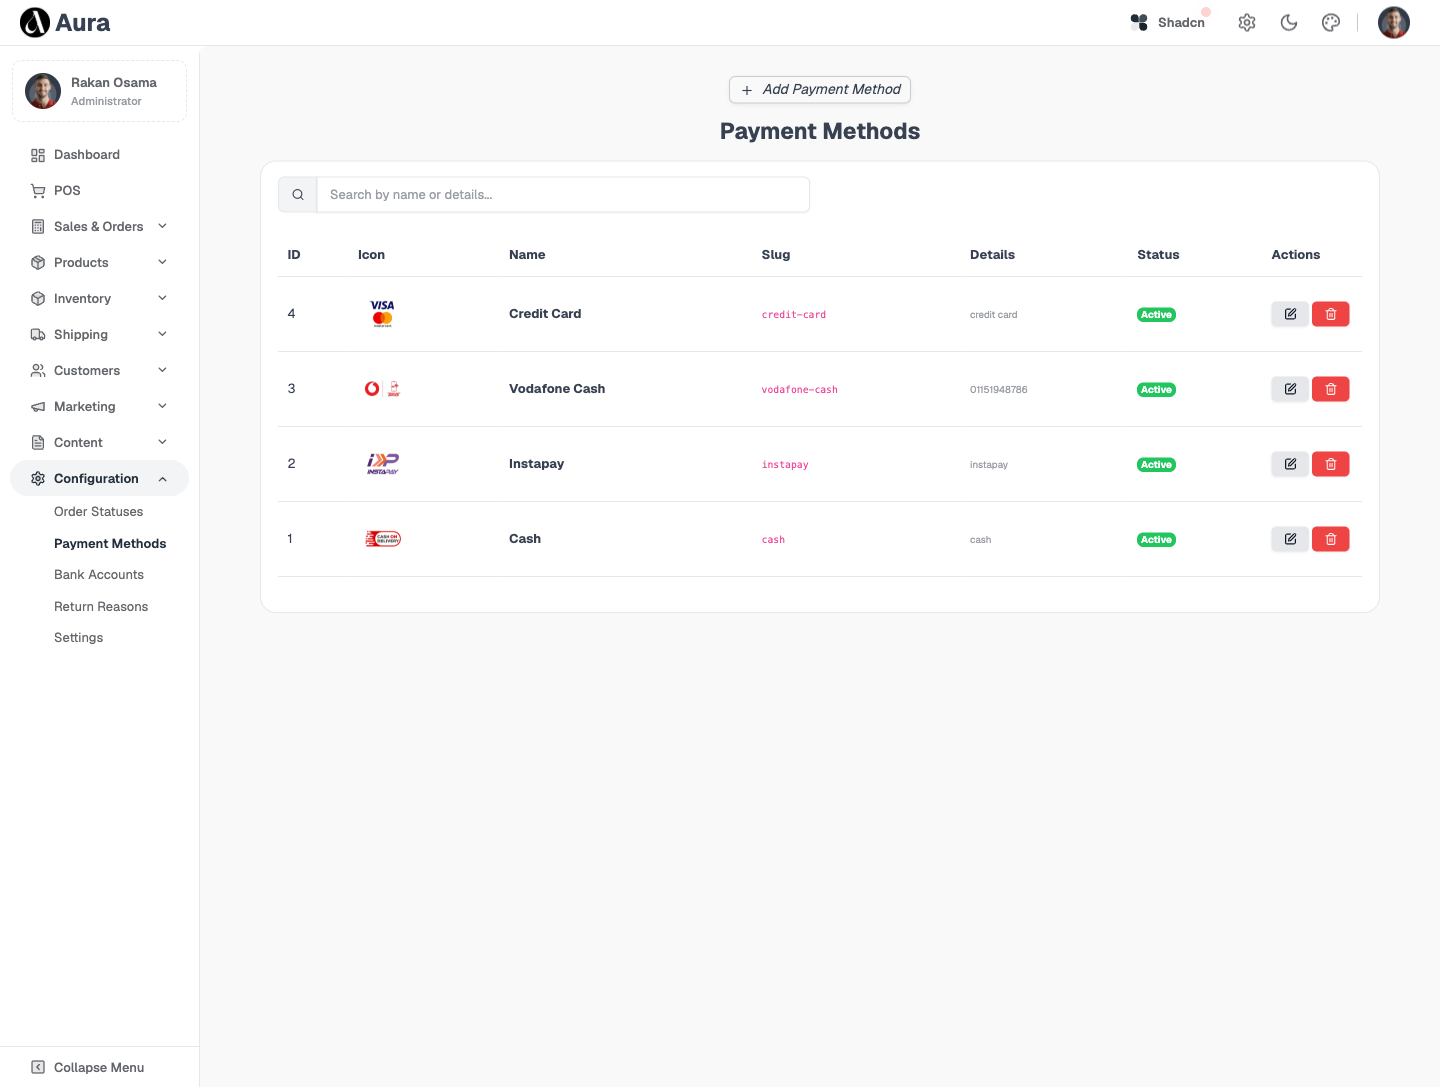This screenshot has width=1440, height=1087.
Task: Click Active status badge for Vodafone Cash
Action: point(1156,390)
